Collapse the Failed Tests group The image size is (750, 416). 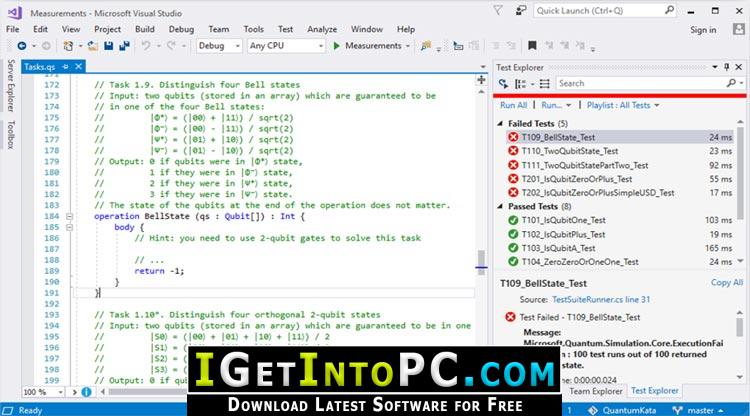pos(500,124)
